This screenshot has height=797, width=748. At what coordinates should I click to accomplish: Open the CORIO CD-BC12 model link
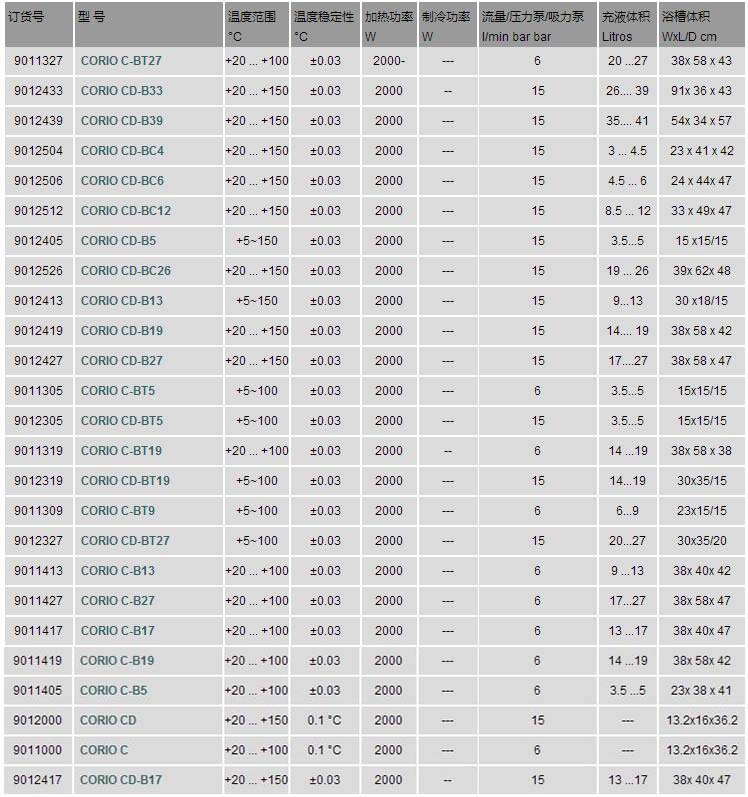coord(126,211)
